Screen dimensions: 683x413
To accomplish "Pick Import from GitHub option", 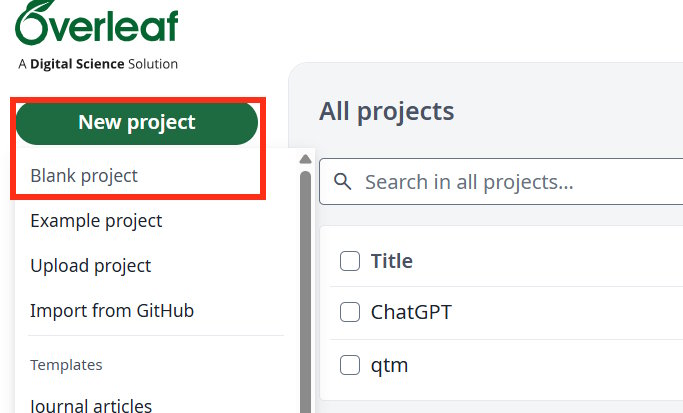I will coord(112,311).
